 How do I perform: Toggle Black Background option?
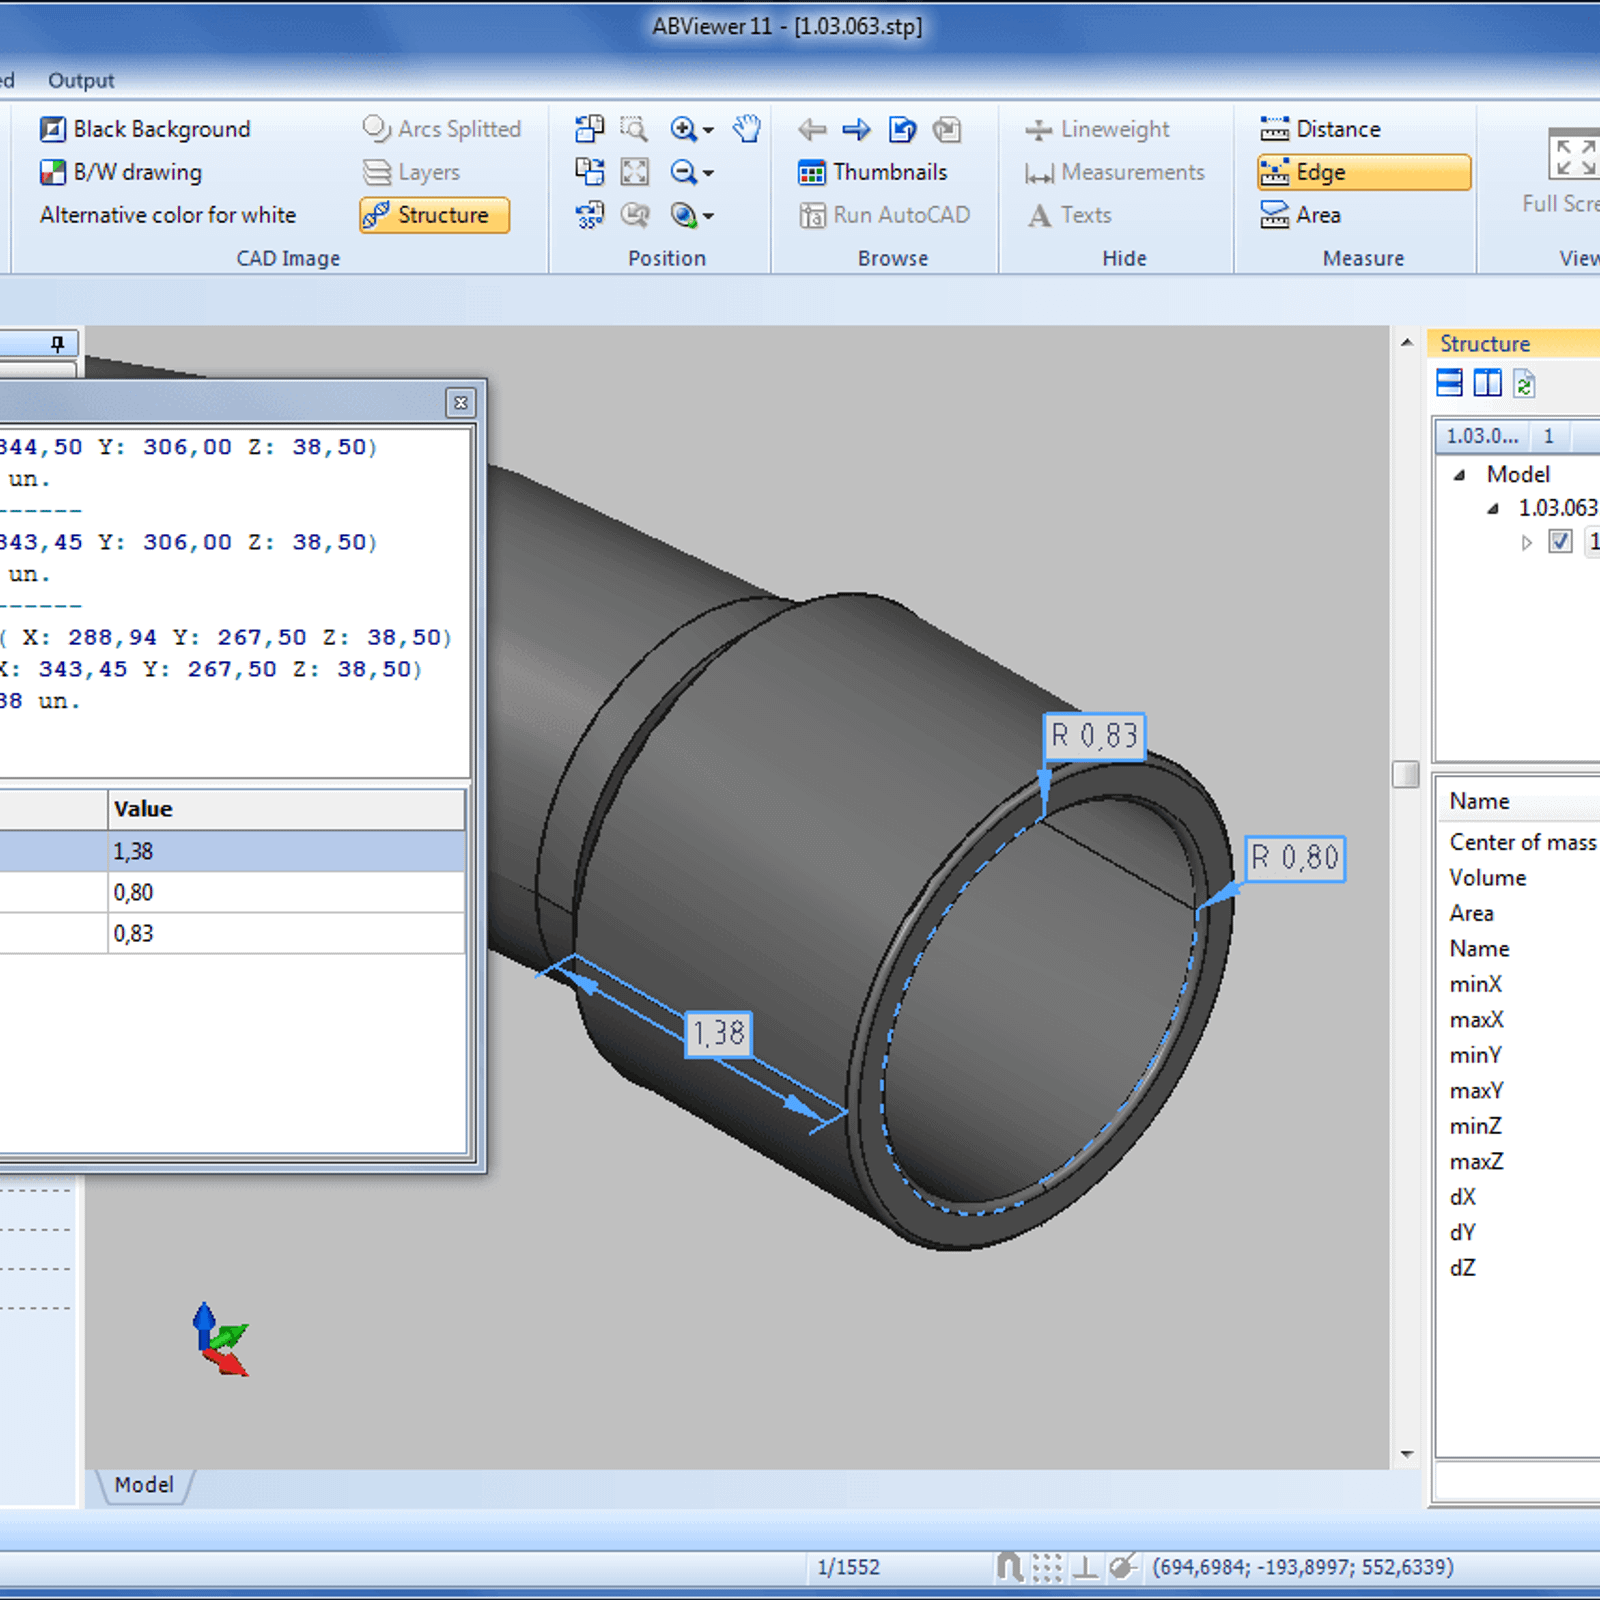point(145,129)
